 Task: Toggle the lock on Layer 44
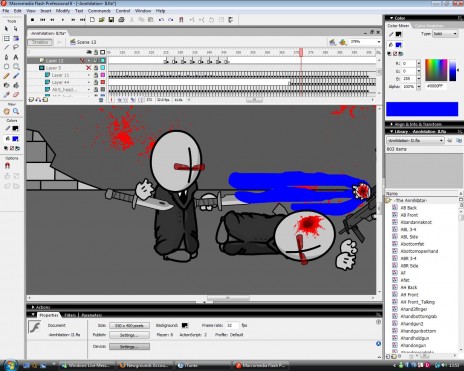96,82
